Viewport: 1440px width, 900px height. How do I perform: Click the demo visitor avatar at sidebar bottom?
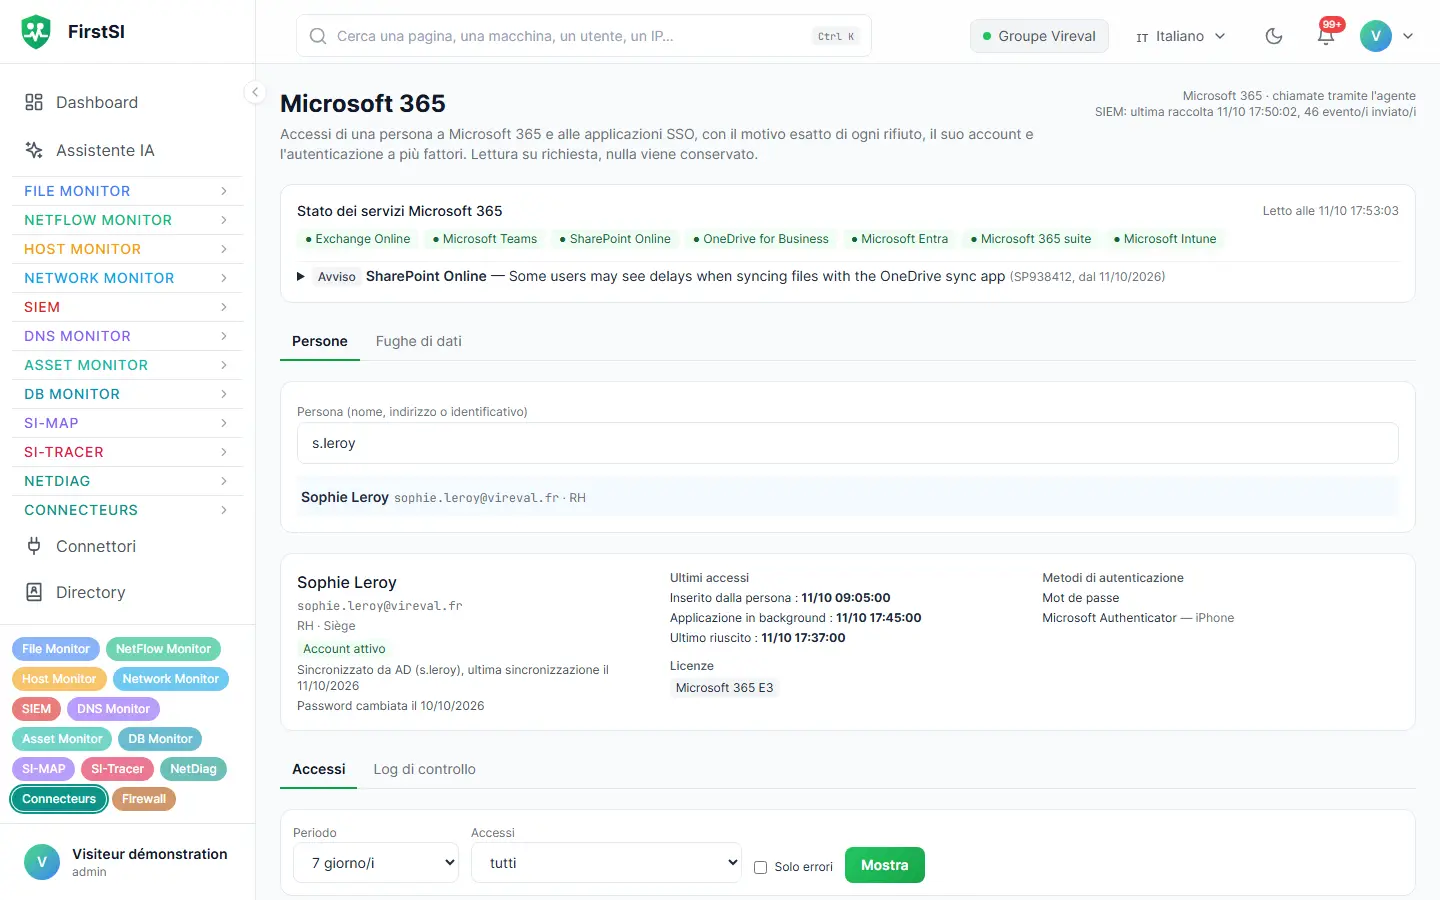pyautogui.click(x=42, y=862)
